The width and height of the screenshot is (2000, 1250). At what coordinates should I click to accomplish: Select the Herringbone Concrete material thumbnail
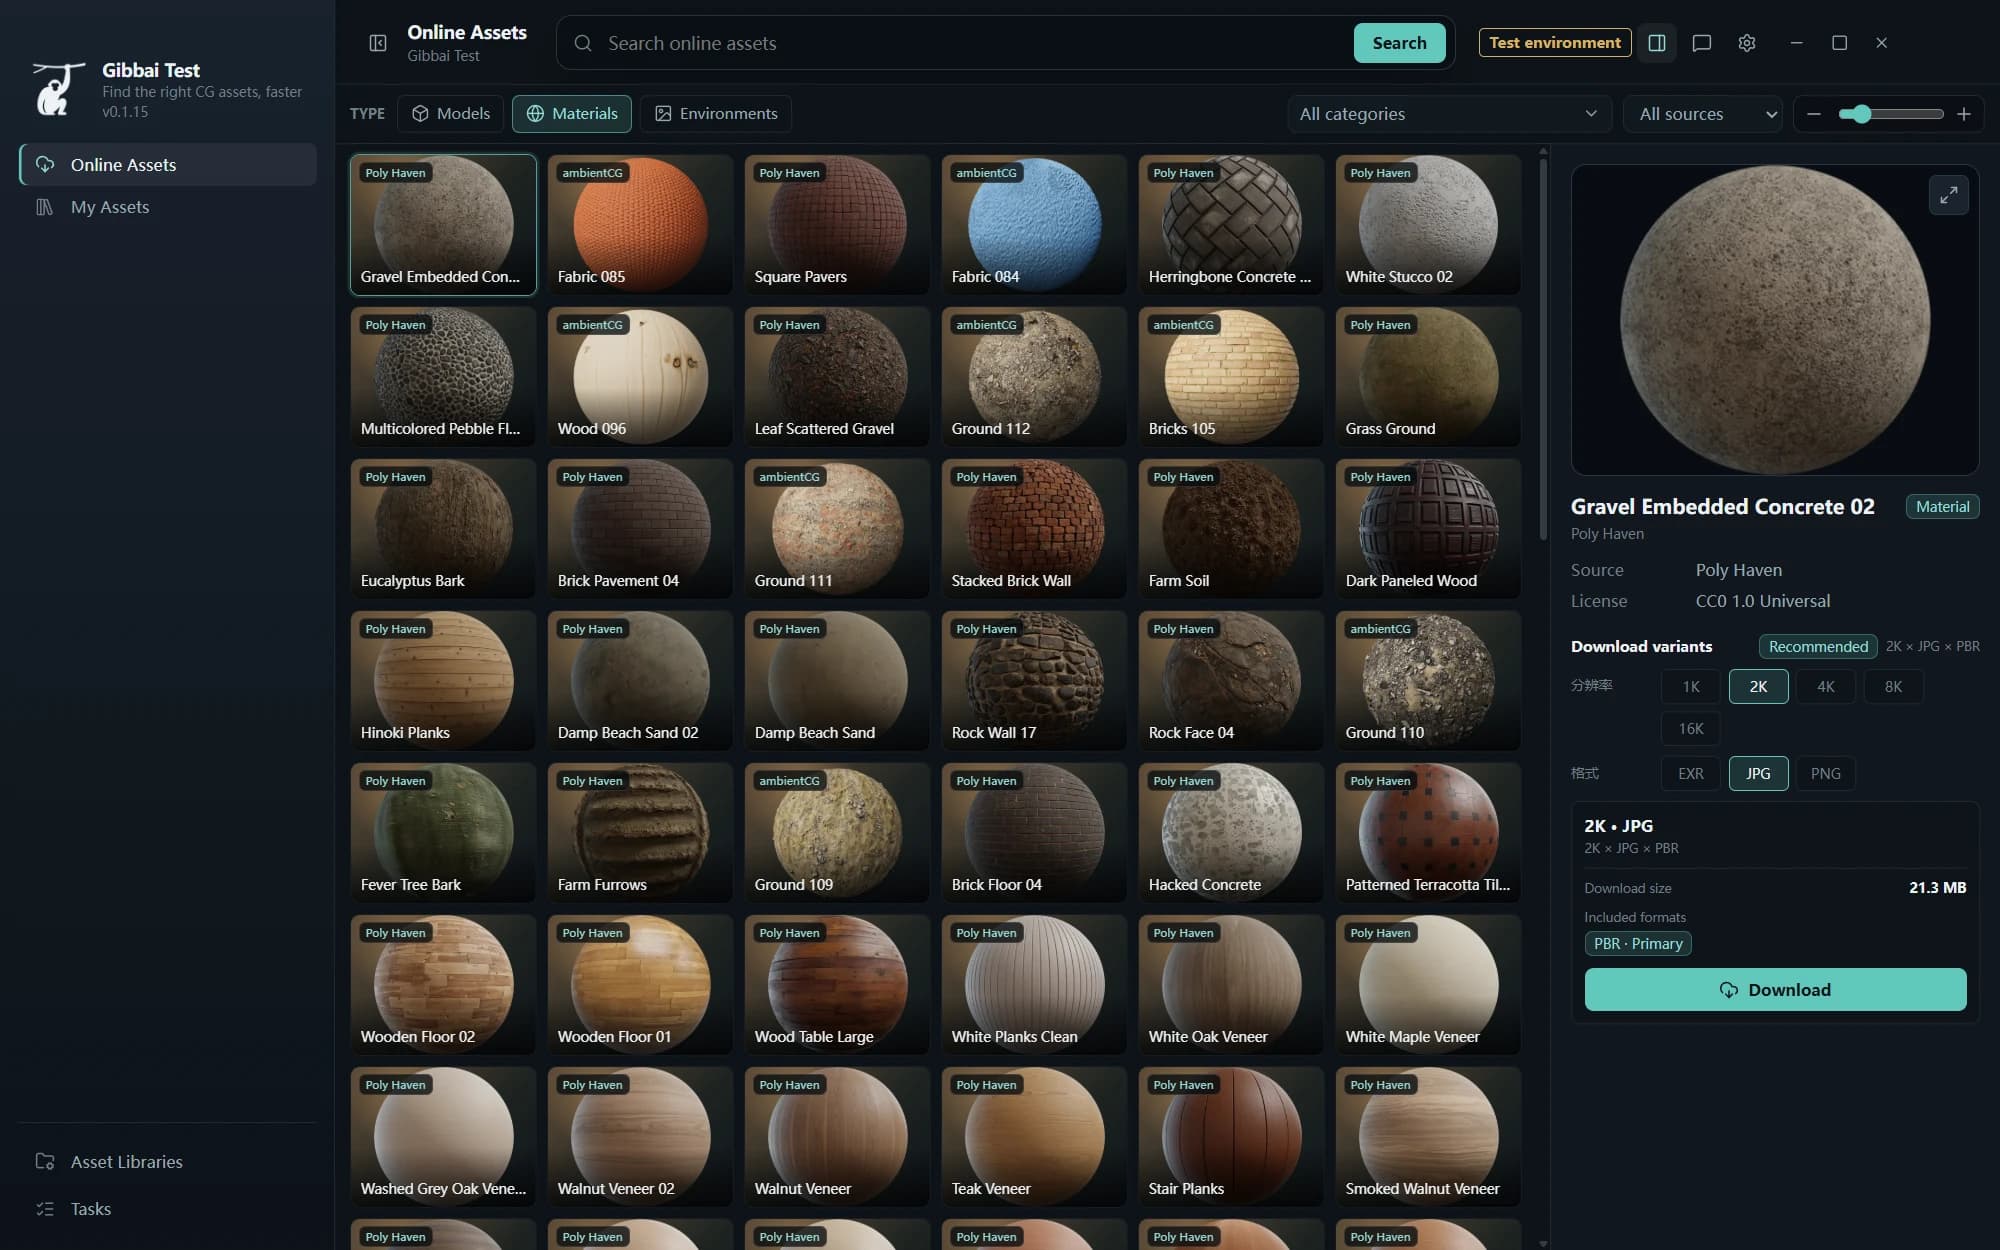pos(1230,224)
